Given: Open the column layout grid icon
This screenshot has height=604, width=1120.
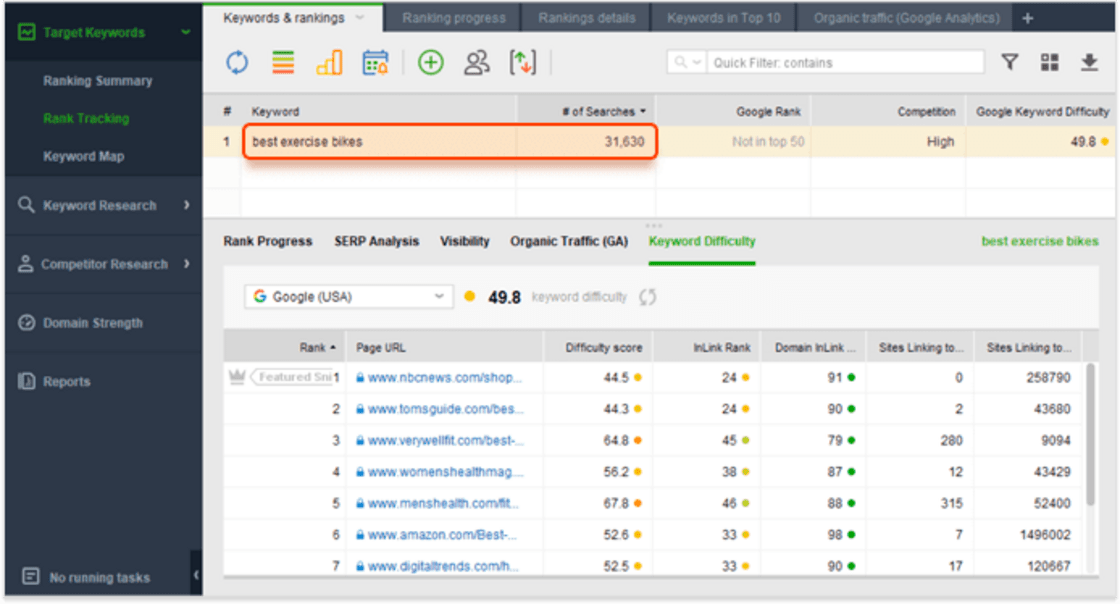Looking at the screenshot, I should [x=1049, y=62].
